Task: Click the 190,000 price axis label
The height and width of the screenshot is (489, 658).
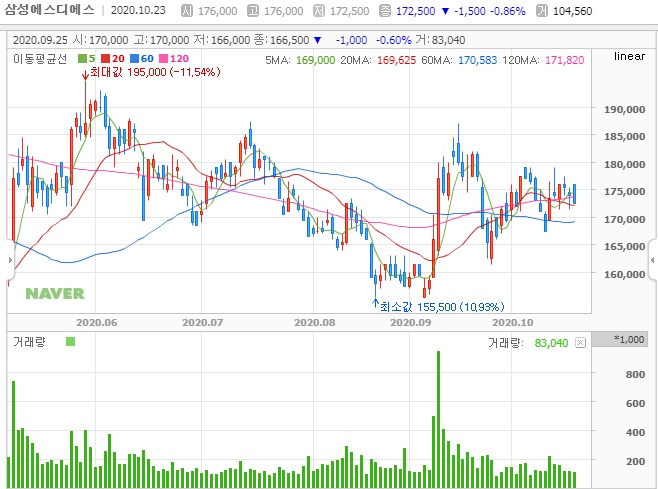Action: pyautogui.click(x=624, y=110)
